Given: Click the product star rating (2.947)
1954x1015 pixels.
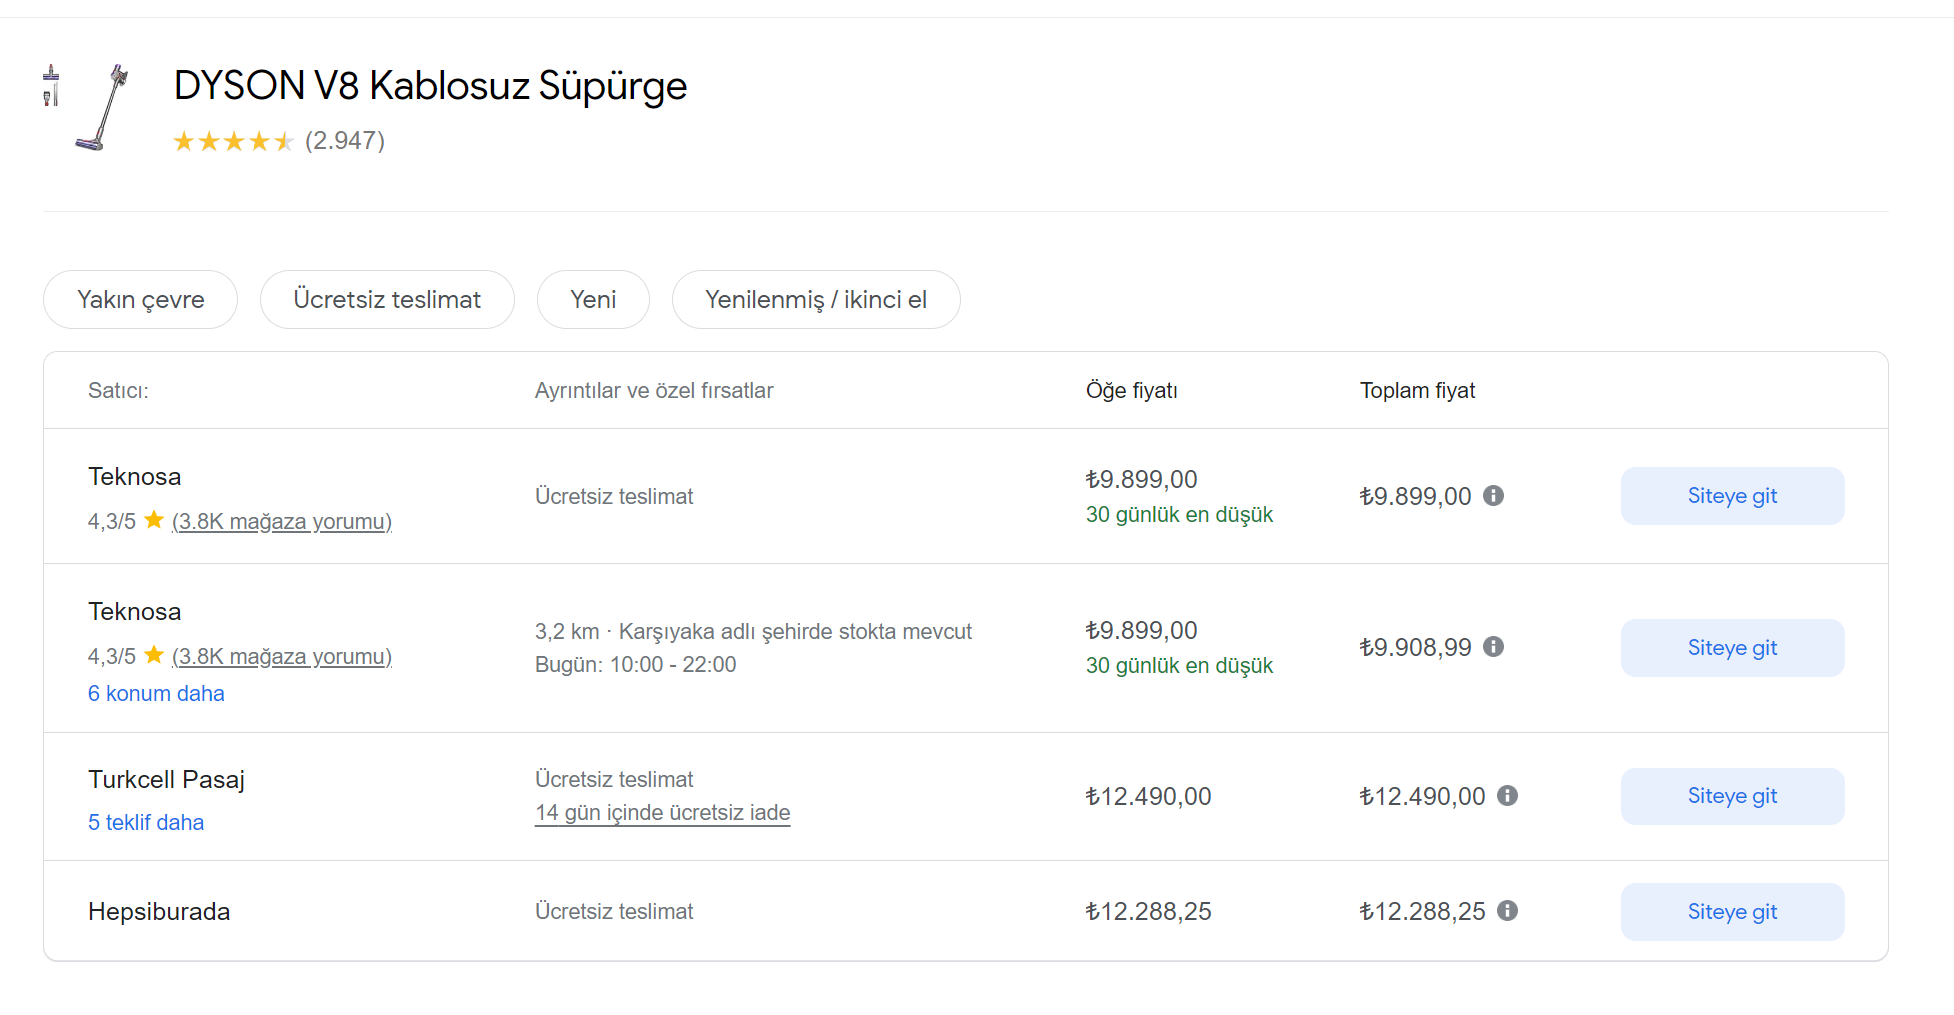Looking at the screenshot, I should pos(278,141).
